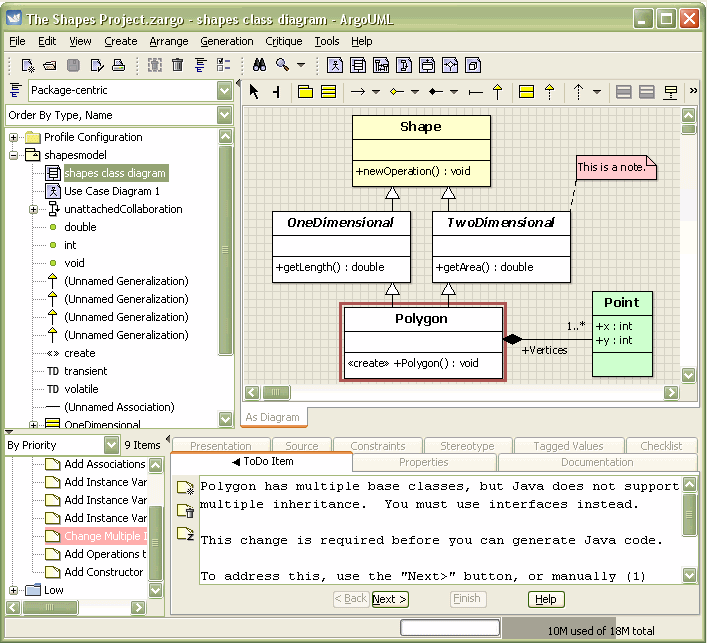Click the Save Project disk icon
The width and height of the screenshot is (707, 643).
tap(73, 66)
